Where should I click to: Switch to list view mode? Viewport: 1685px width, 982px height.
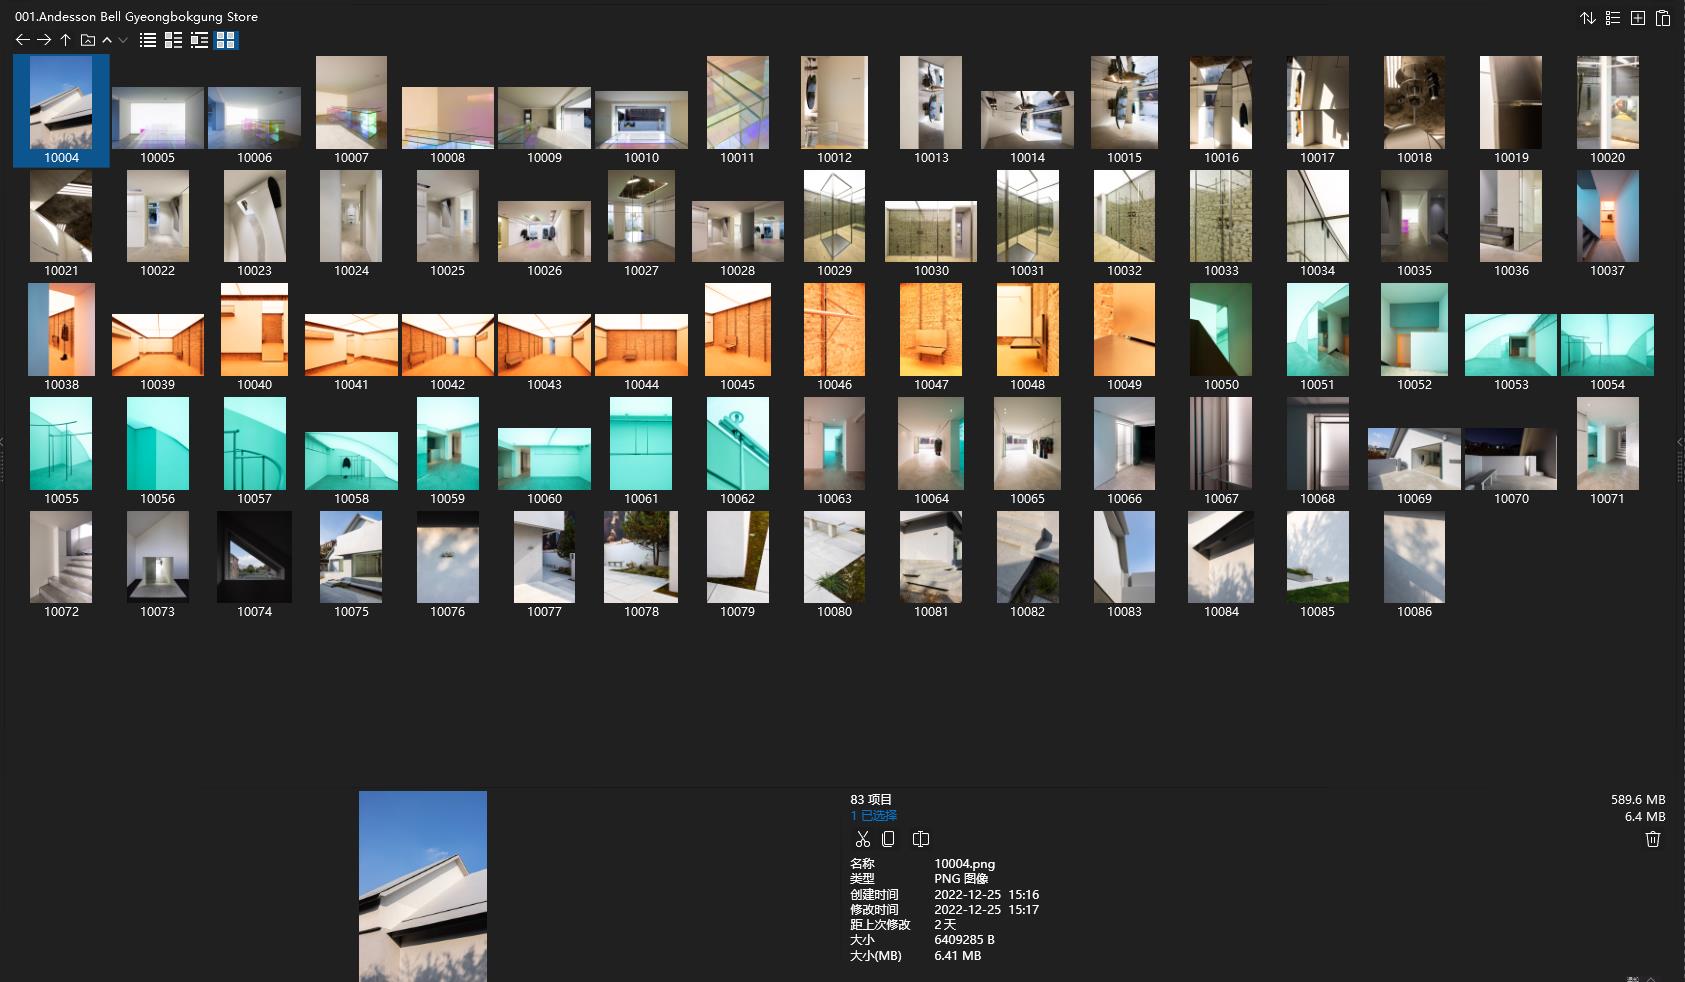click(x=147, y=40)
